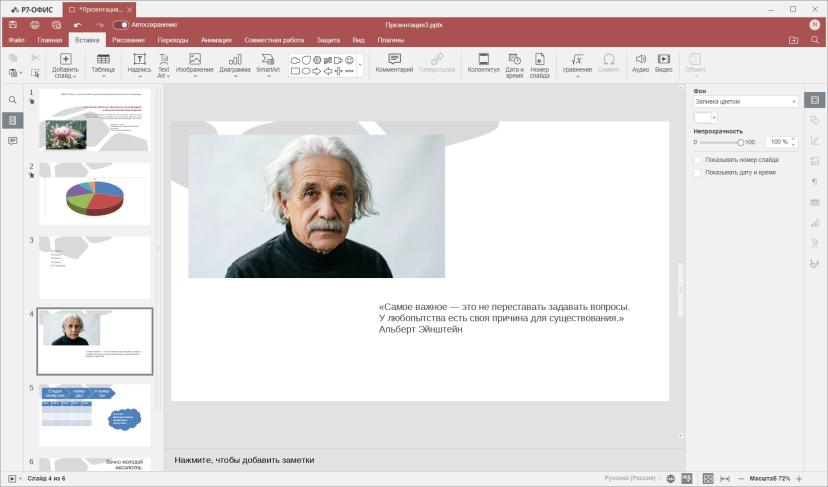Viewport: 828px width, 487px height.
Task: Open the Text Art dropdown
Action: (164, 65)
